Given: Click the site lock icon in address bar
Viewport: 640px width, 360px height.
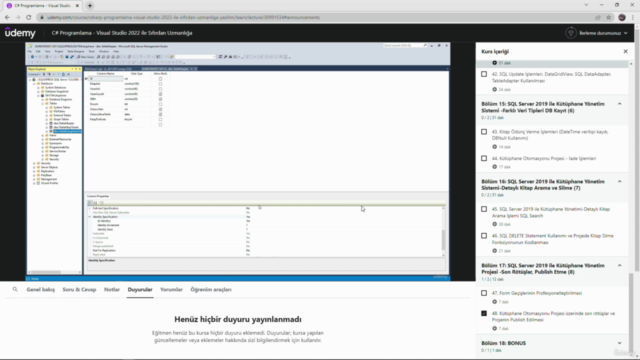Looking at the screenshot, I should click(41, 18).
